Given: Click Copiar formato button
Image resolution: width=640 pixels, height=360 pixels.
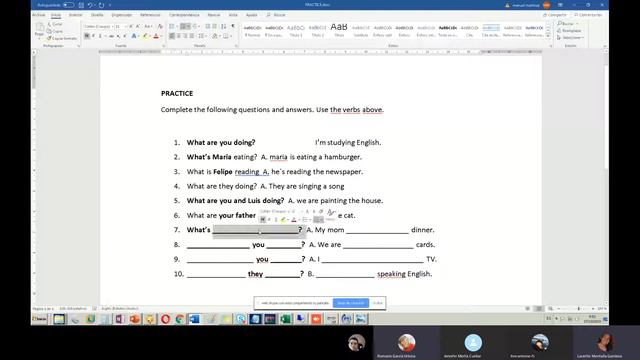Looking at the screenshot, I should click(62, 38).
